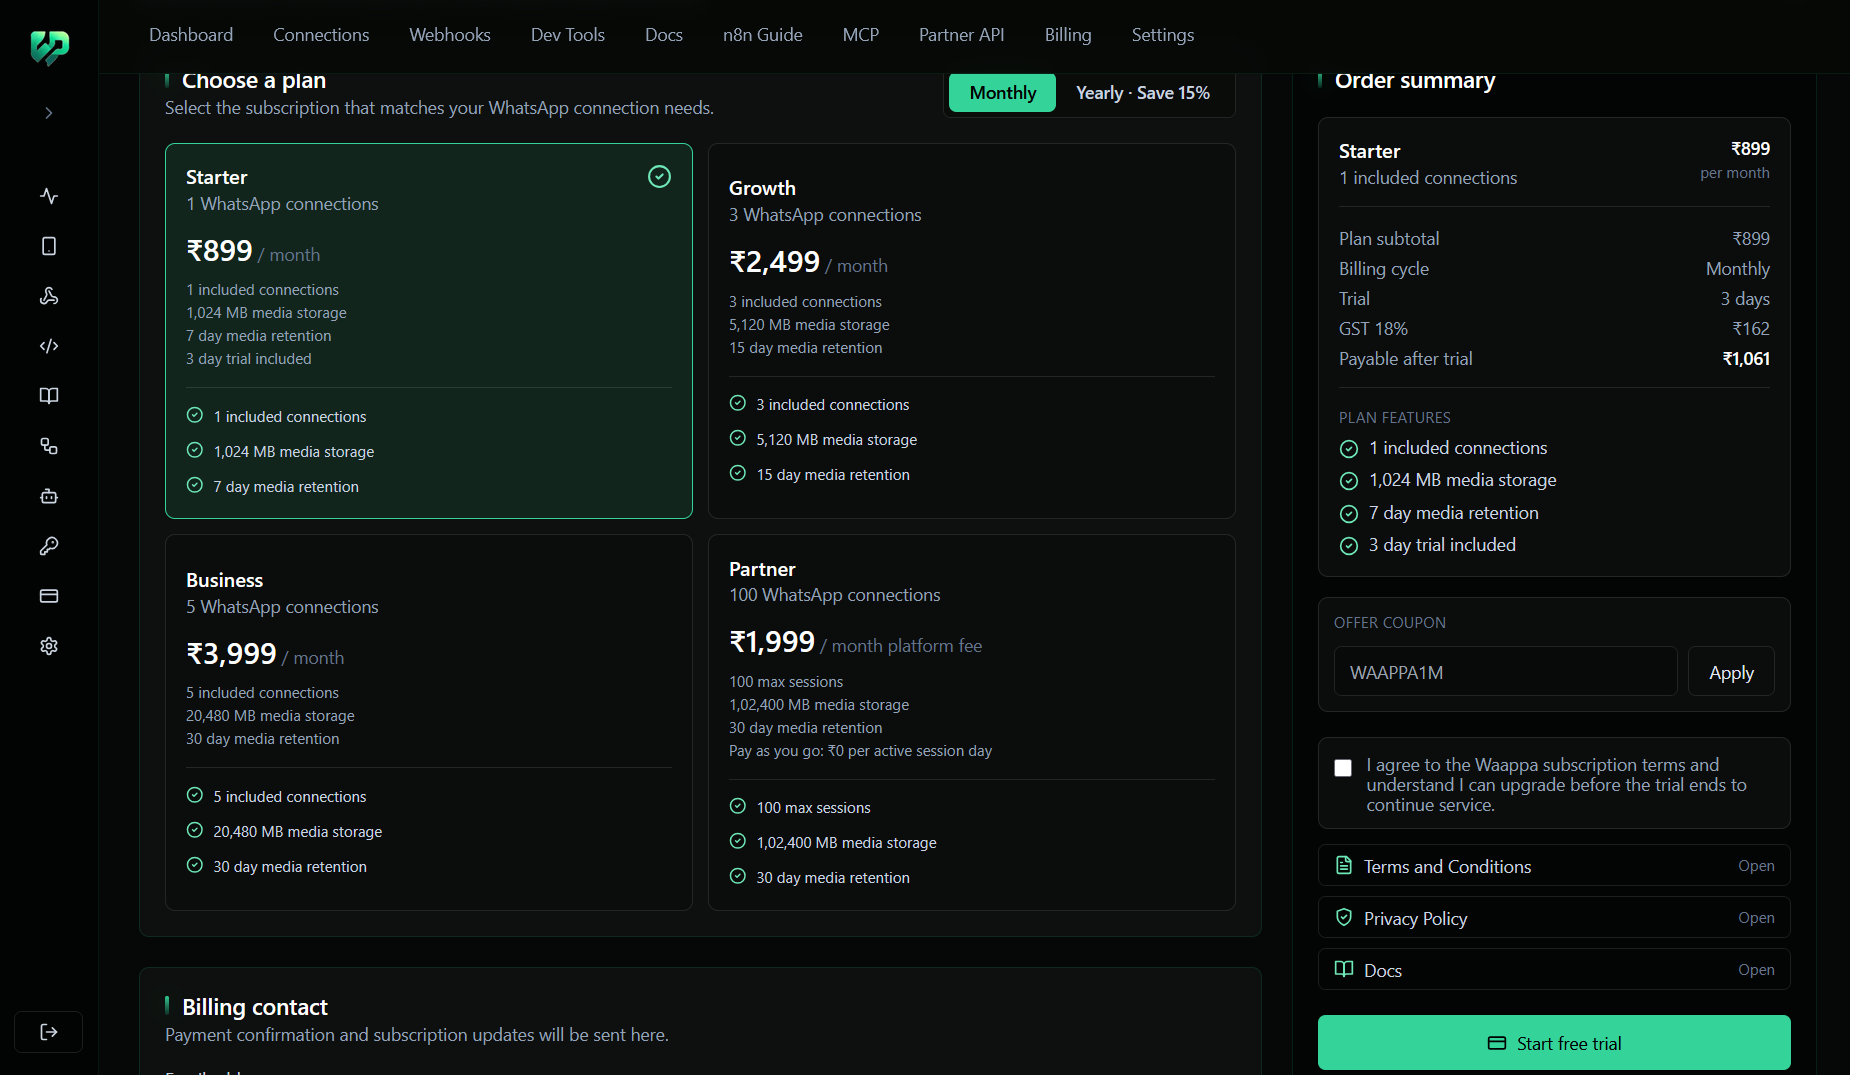
Task: Click the 'GST 18%' row label
Action: [1373, 329]
